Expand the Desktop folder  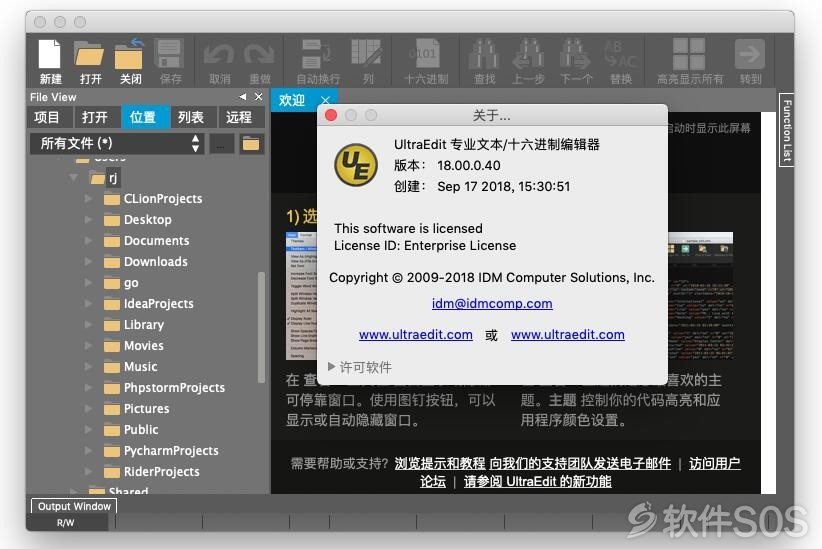point(88,220)
